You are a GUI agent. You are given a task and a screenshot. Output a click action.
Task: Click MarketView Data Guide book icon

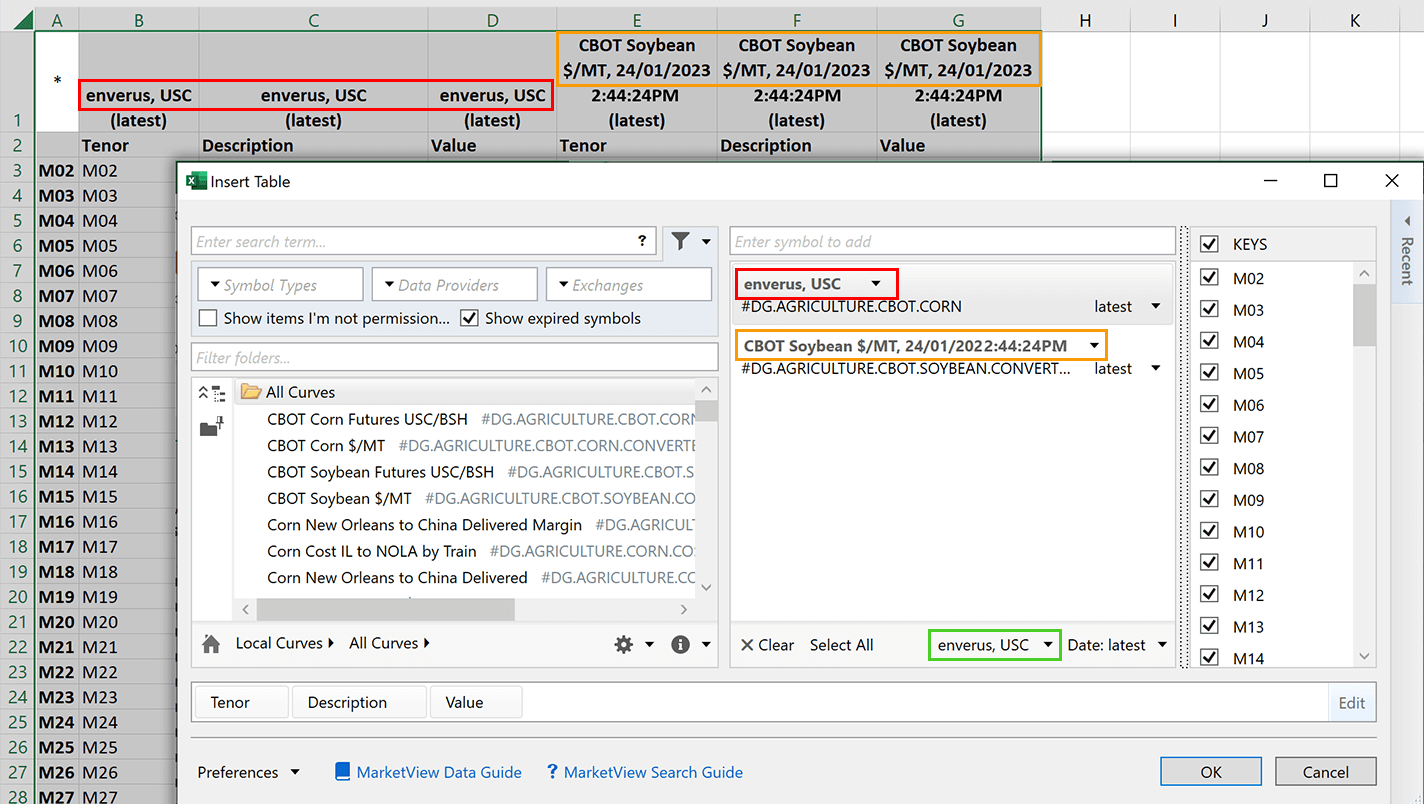click(x=343, y=772)
